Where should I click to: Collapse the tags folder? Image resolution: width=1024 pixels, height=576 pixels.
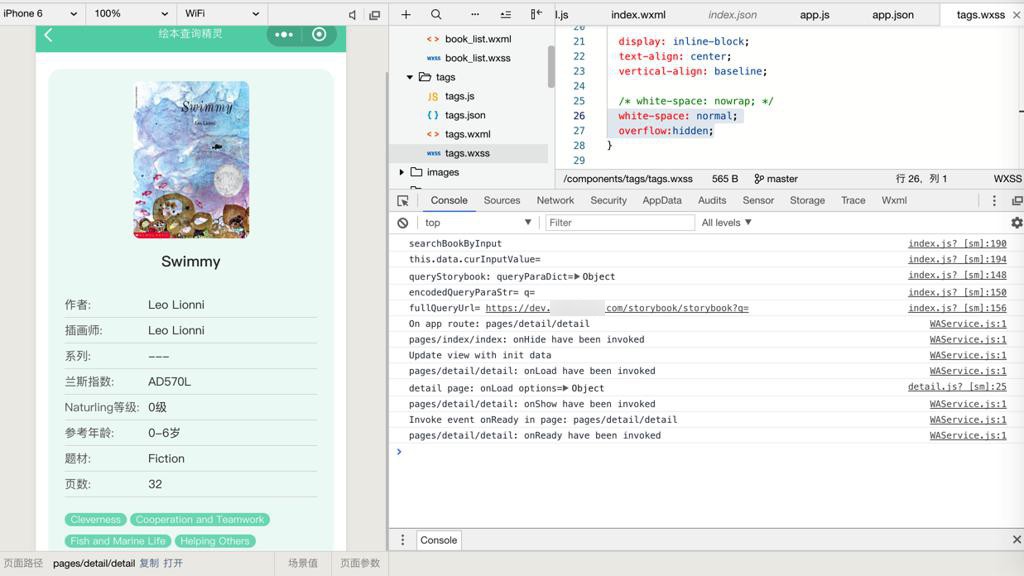pyautogui.click(x=409, y=77)
